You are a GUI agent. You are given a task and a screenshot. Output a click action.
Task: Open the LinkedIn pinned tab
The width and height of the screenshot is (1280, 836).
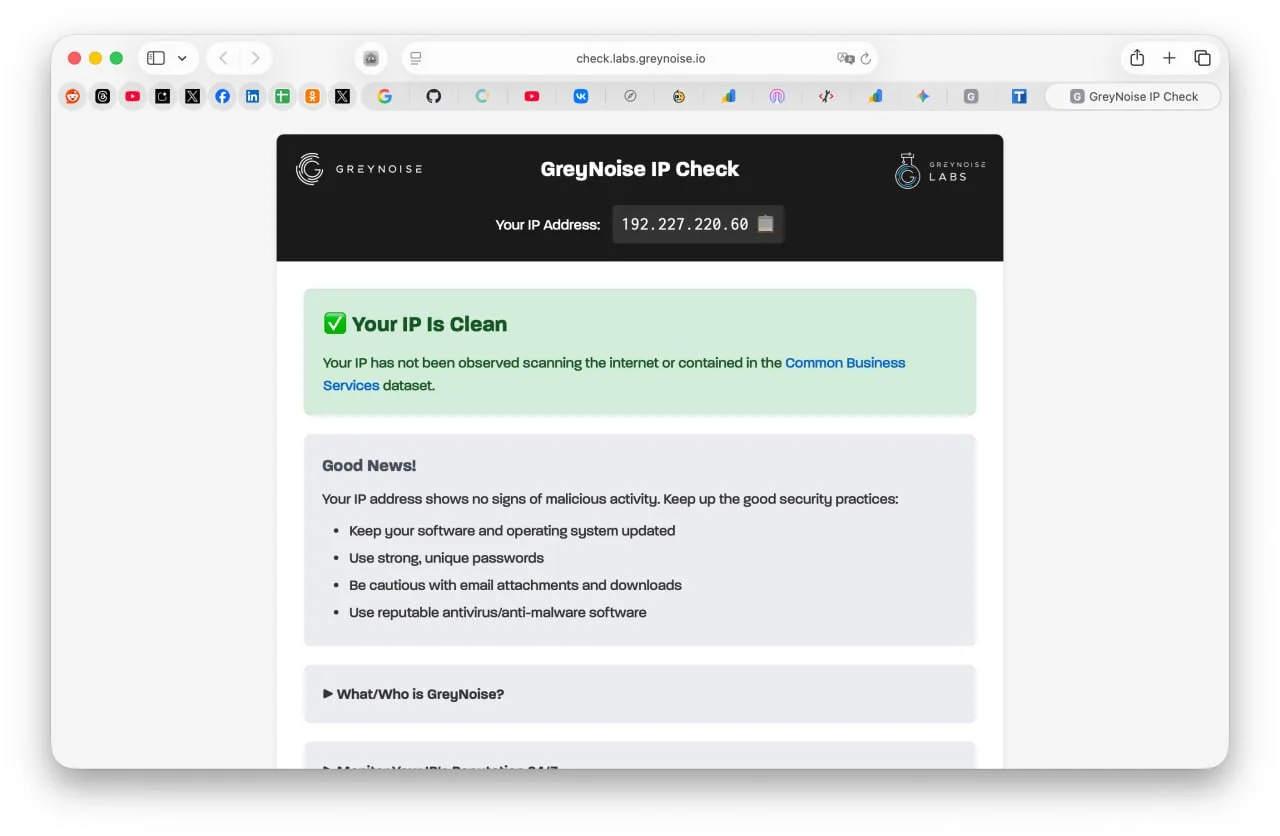tap(252, 97)
